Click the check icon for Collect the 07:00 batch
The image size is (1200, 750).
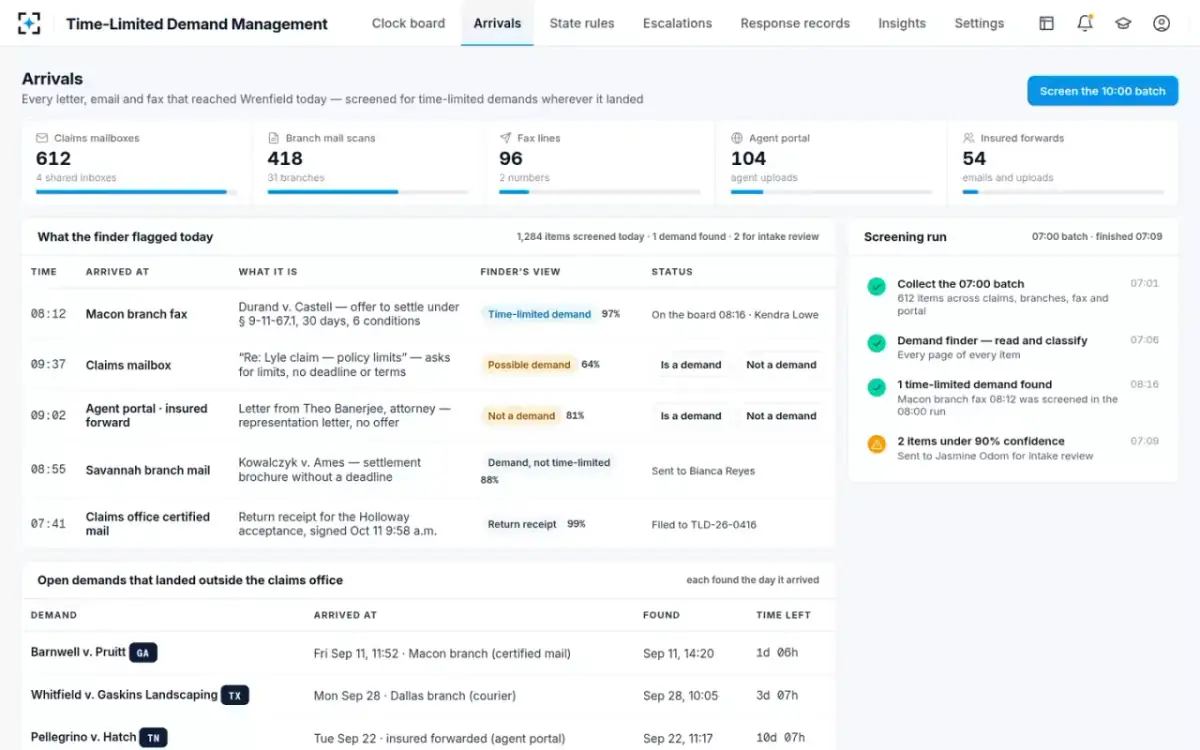tap(877, 286)
